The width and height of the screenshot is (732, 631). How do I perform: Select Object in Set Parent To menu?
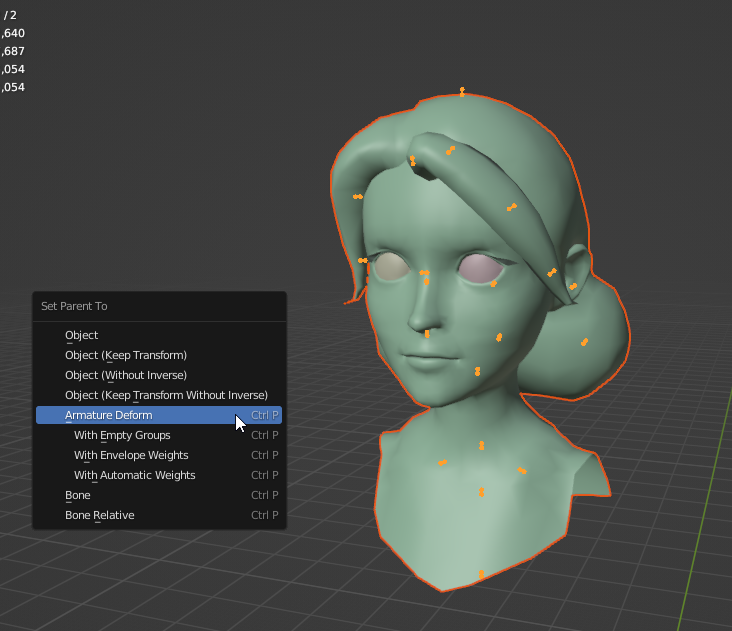tap(159, 335)
